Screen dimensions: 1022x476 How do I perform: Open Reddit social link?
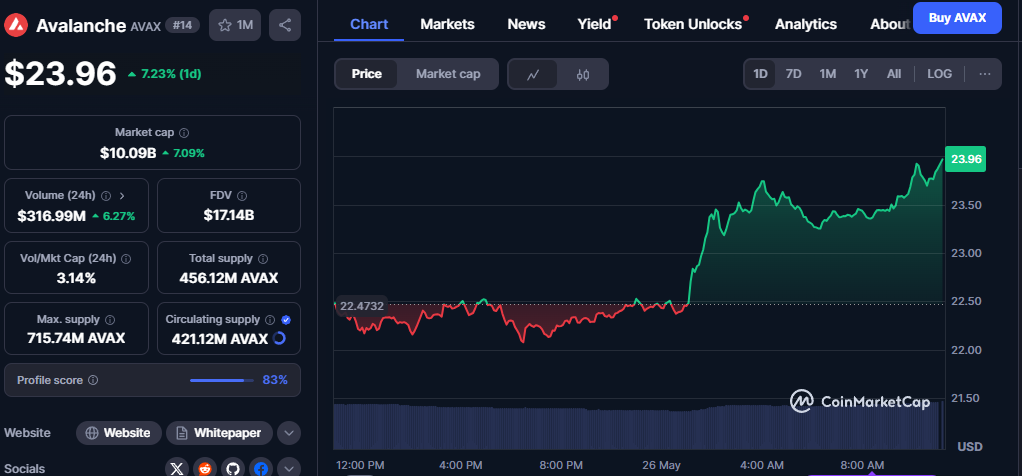205,468
